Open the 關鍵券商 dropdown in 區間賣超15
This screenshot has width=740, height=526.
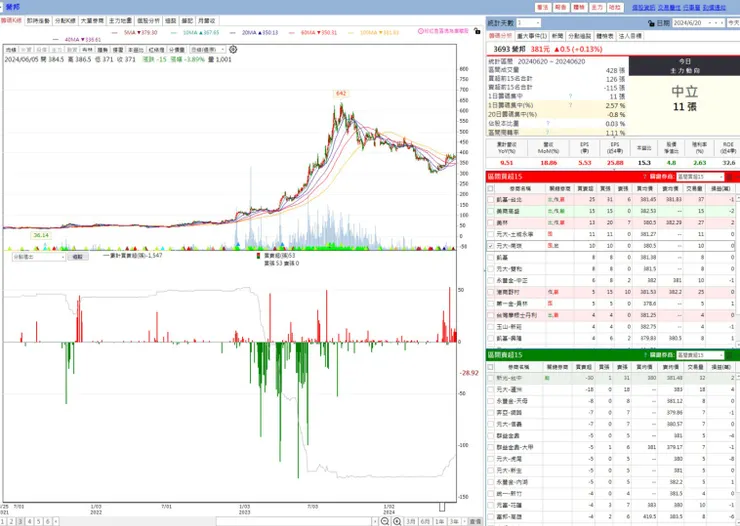(x=700, y=355)
